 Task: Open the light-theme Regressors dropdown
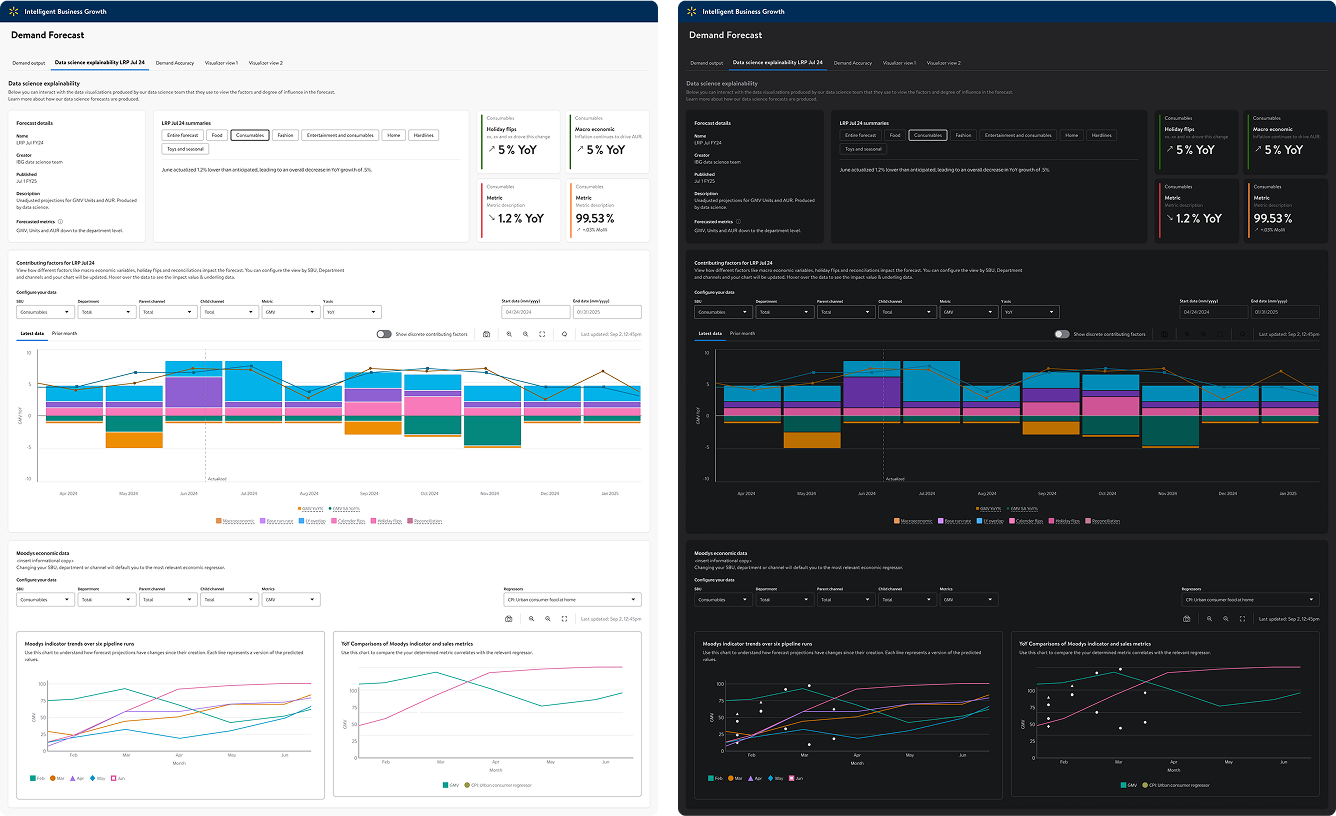[x=572, y=600]
